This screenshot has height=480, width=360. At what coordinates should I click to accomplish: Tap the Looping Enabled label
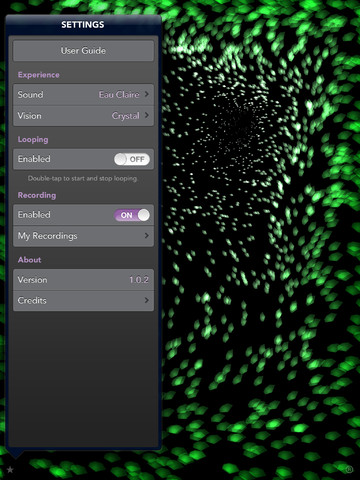pos(34,159)
